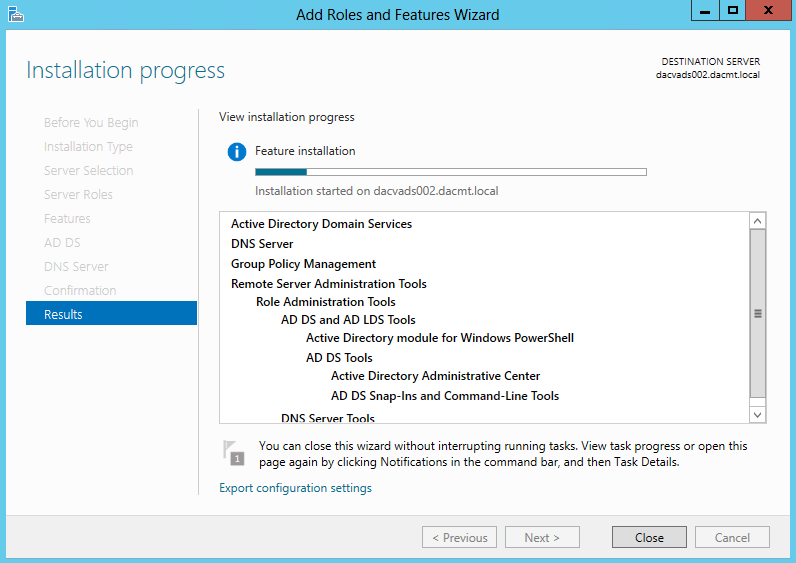
Task: Select the DNS Server row in results list
Action: click(262, 244)
